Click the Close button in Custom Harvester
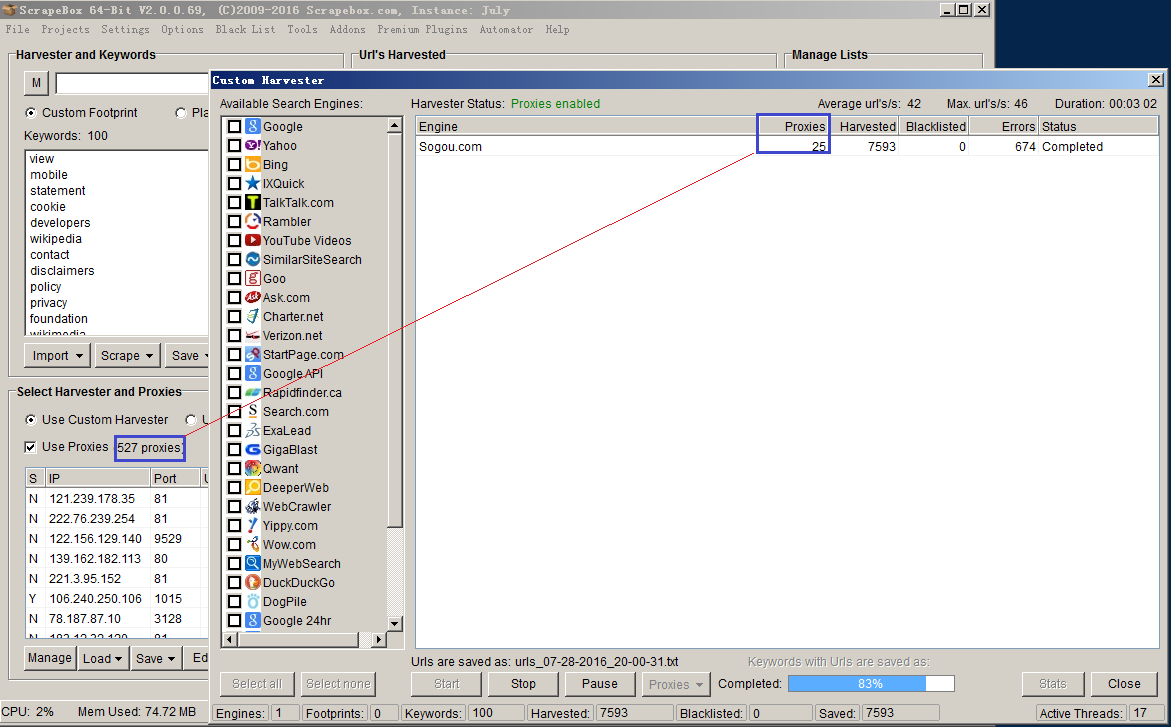 (1124, 684)
